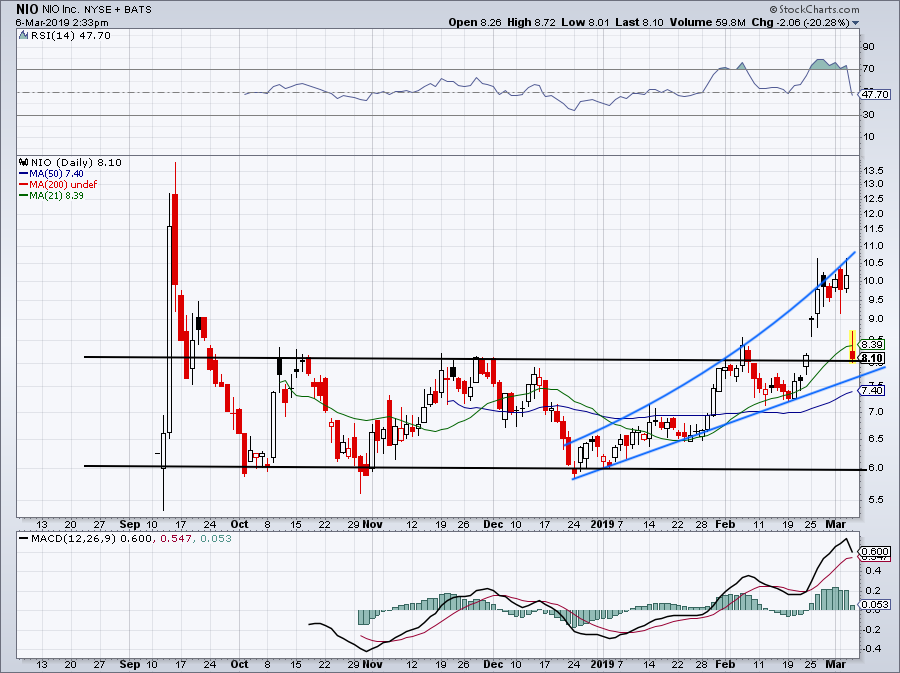This screenshot has width=900, height=673.
Task: Click the MACD signal value 0.547
Action: [174, 539]
